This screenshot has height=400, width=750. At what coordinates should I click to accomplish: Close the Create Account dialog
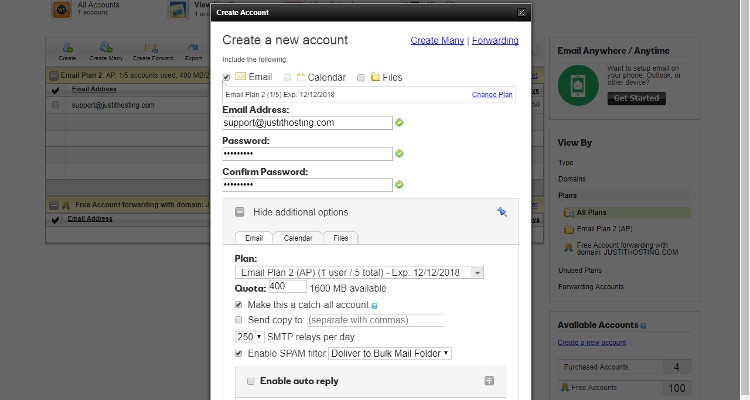pos(521,12)
